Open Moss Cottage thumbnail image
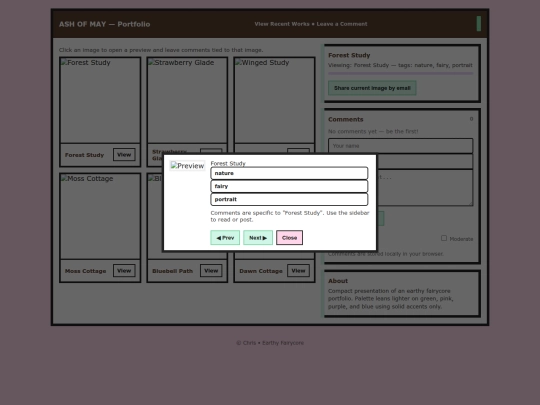 (x=100, y=216)
